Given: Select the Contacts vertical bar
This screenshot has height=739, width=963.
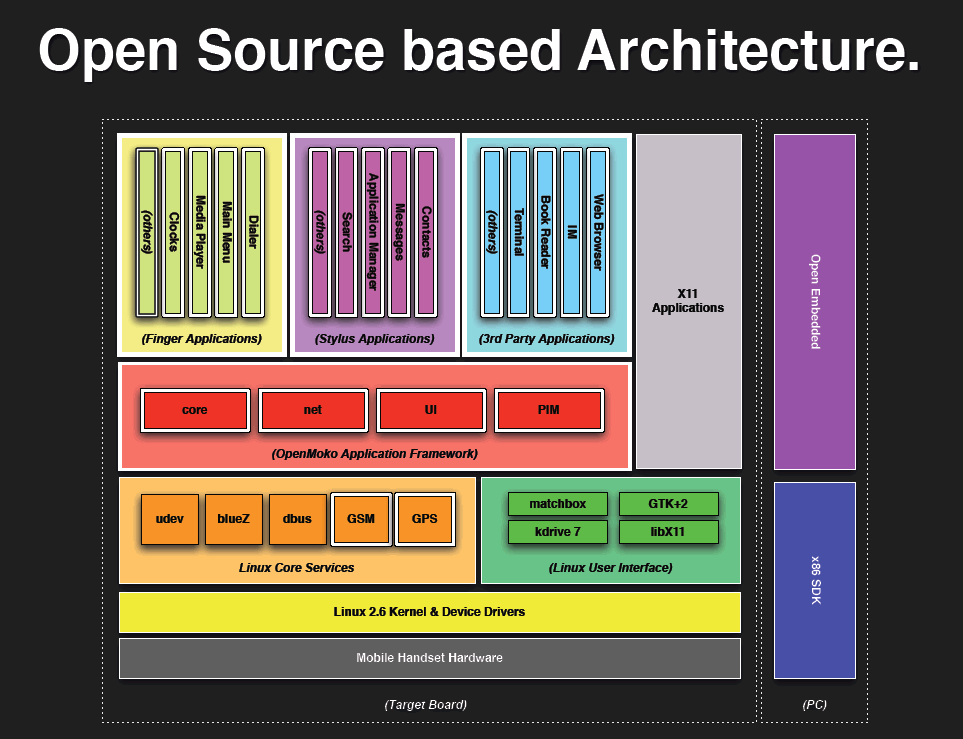Looking at the screenshot, I should (x=426, y=232).
